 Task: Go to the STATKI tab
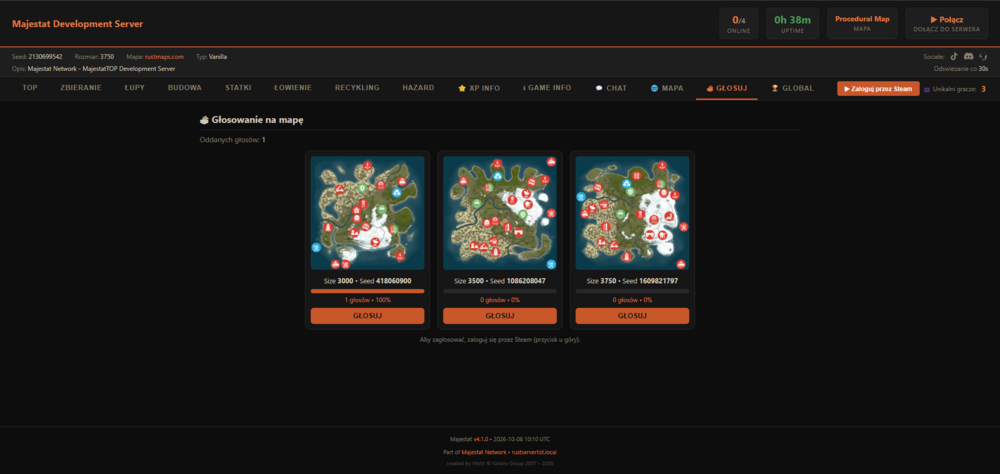pyautogui.click(x=238, y=88)
